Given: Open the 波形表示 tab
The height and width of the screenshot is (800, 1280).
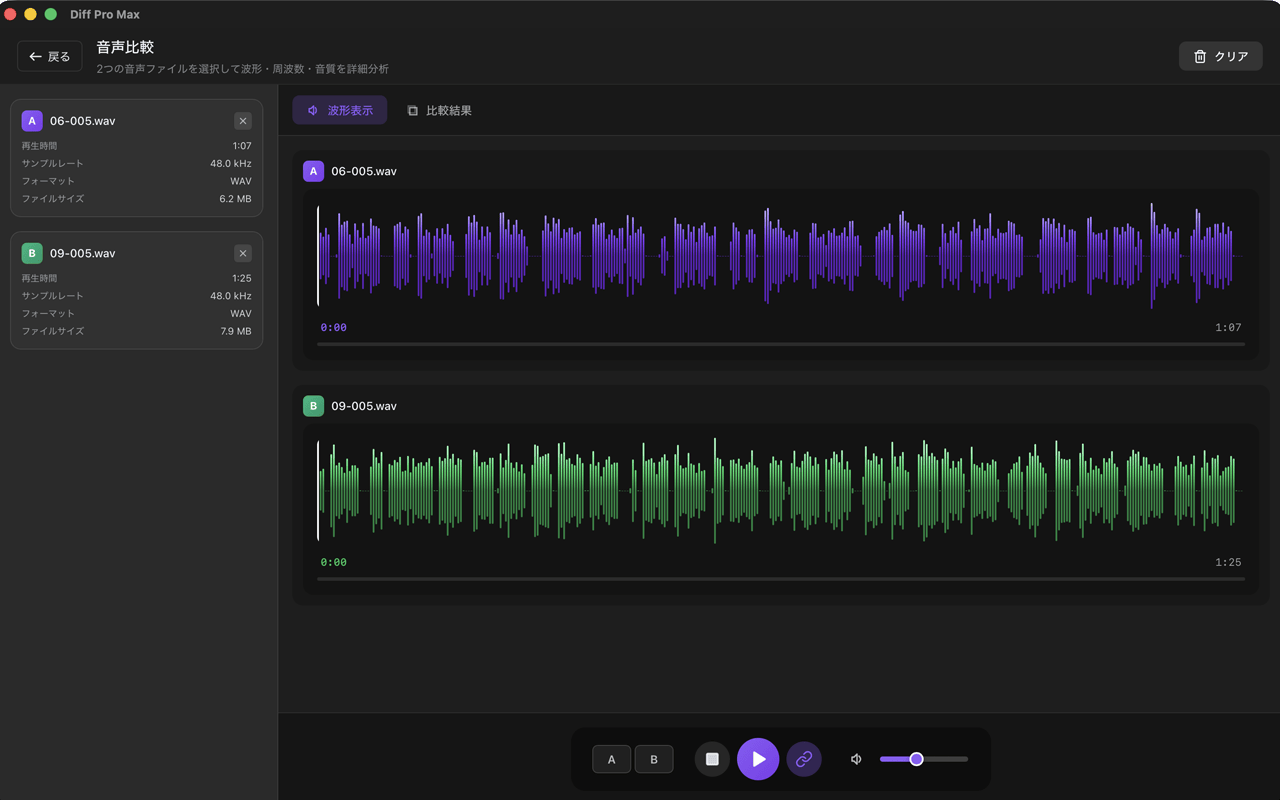Looking at the screenshot, I should tap(340, 111).
